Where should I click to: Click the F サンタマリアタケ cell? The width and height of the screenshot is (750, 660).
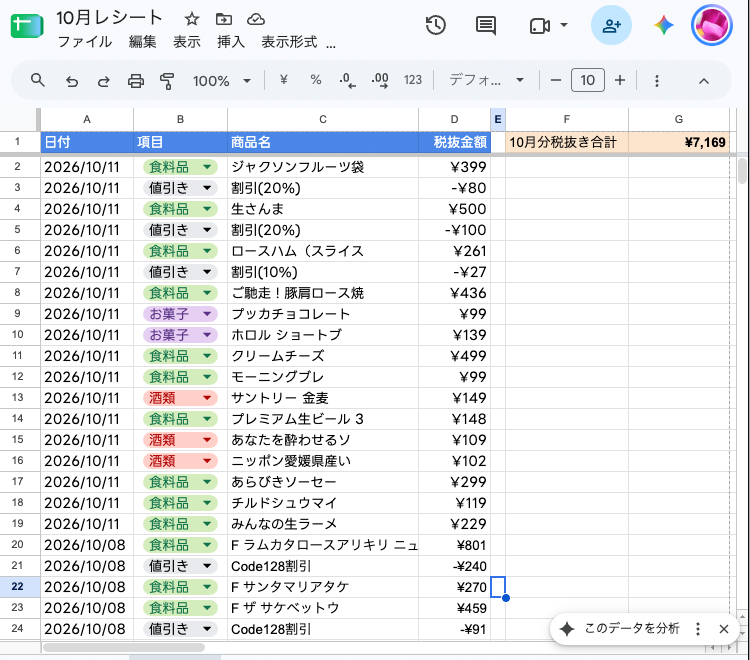click(x=323, y=586)
